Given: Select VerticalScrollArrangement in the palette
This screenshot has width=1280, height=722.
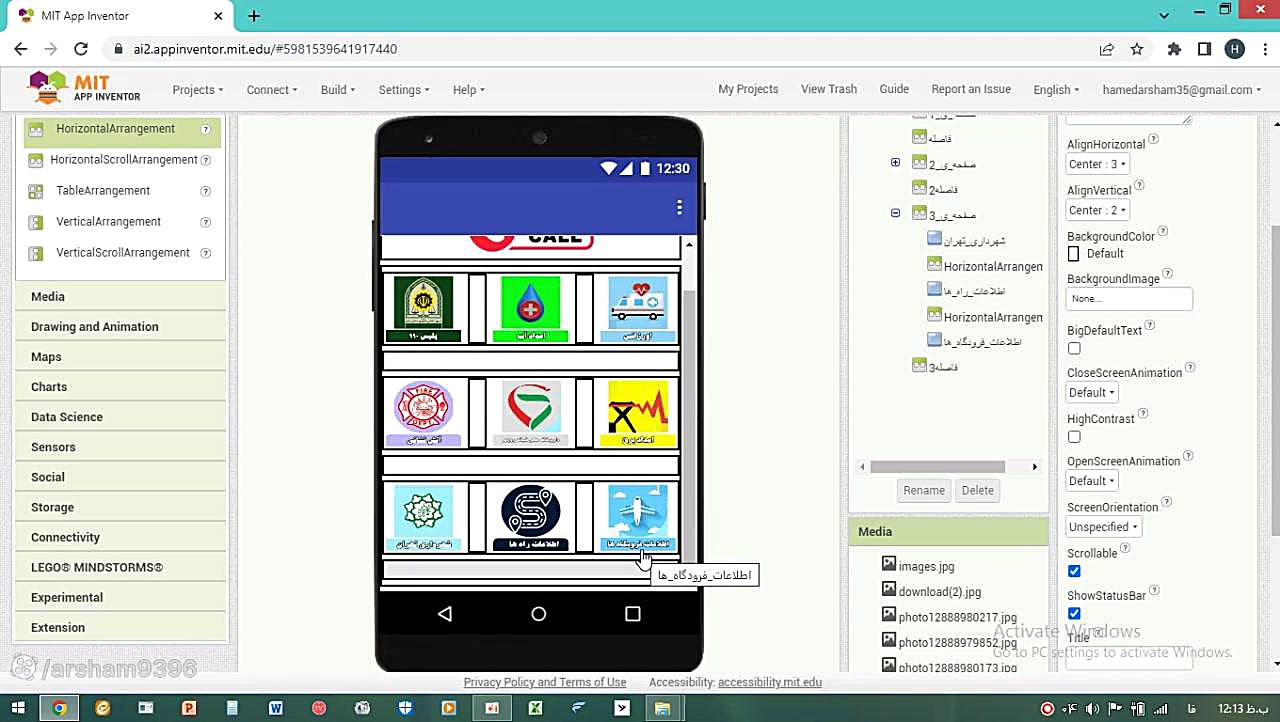Looking at the screenshot, I should point(122,253).
